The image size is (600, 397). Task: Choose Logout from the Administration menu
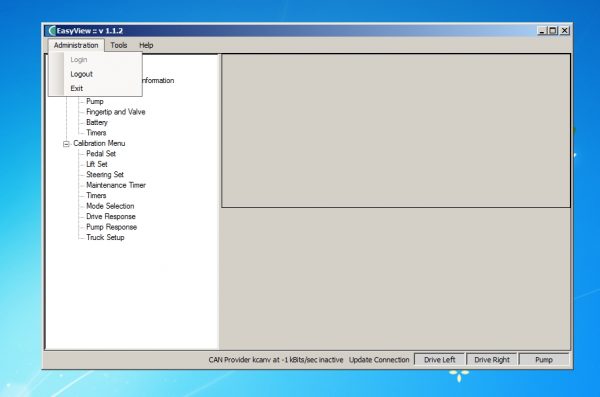pos(82,74)
